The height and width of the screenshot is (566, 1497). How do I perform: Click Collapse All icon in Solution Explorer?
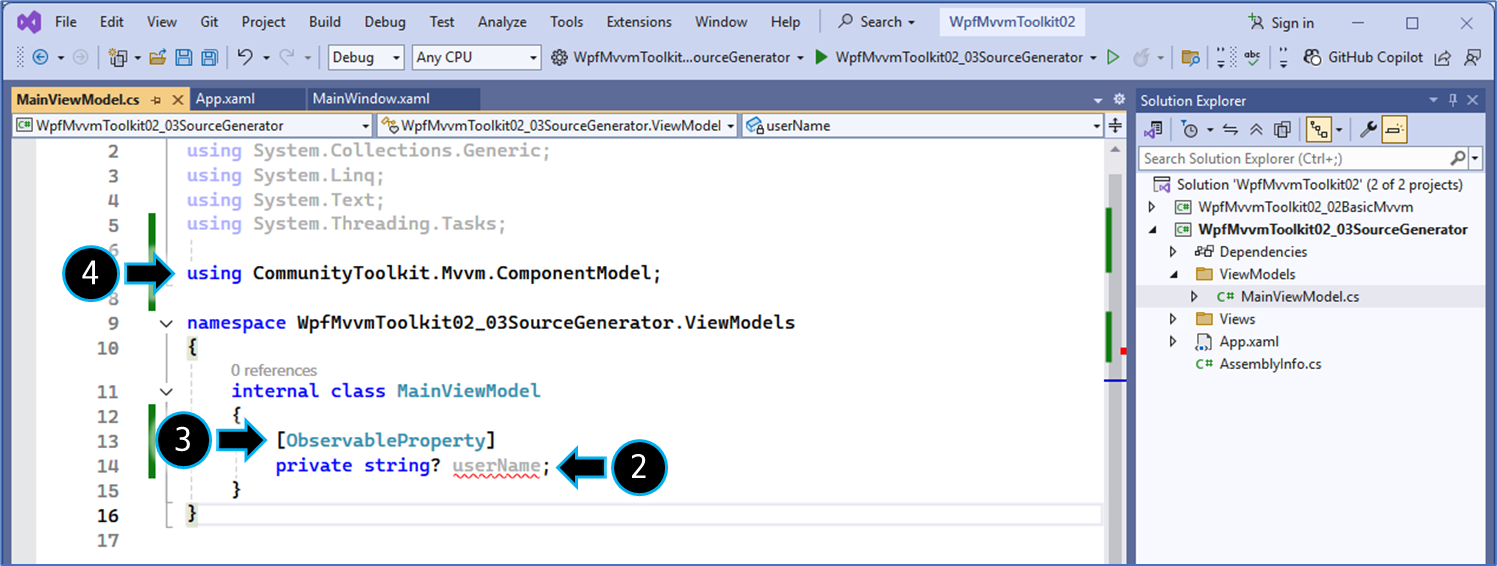coord(1256,129)
